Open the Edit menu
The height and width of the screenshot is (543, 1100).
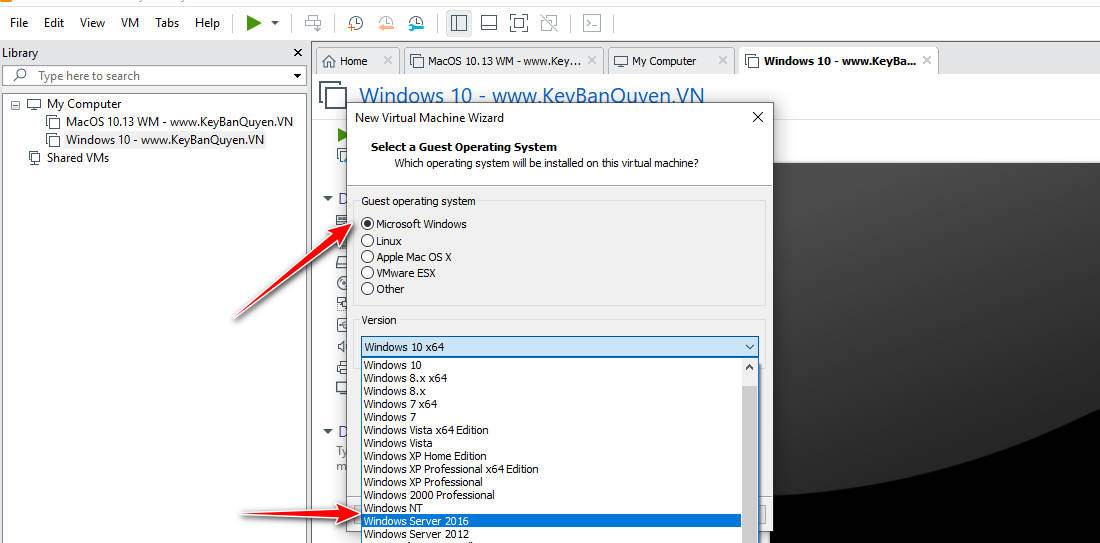point(54,23)
